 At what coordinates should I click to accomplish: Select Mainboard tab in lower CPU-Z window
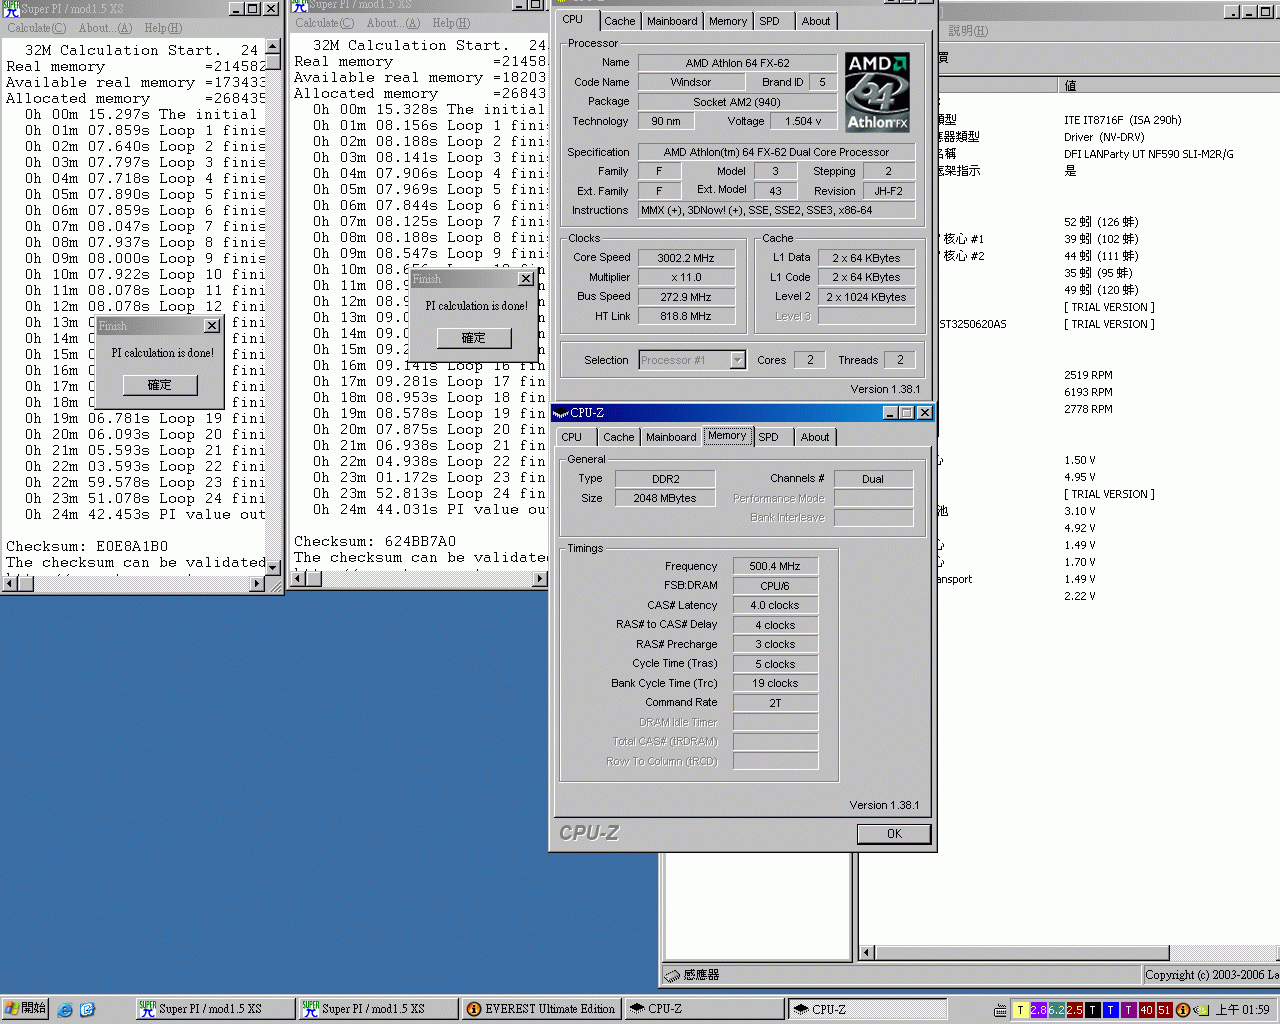pos(671,437)
